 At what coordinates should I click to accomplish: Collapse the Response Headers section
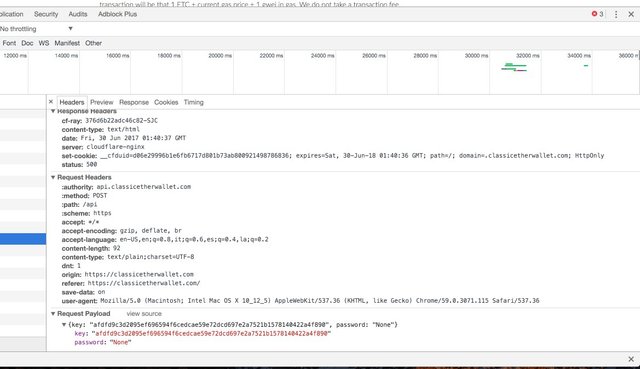coord(53,111)
